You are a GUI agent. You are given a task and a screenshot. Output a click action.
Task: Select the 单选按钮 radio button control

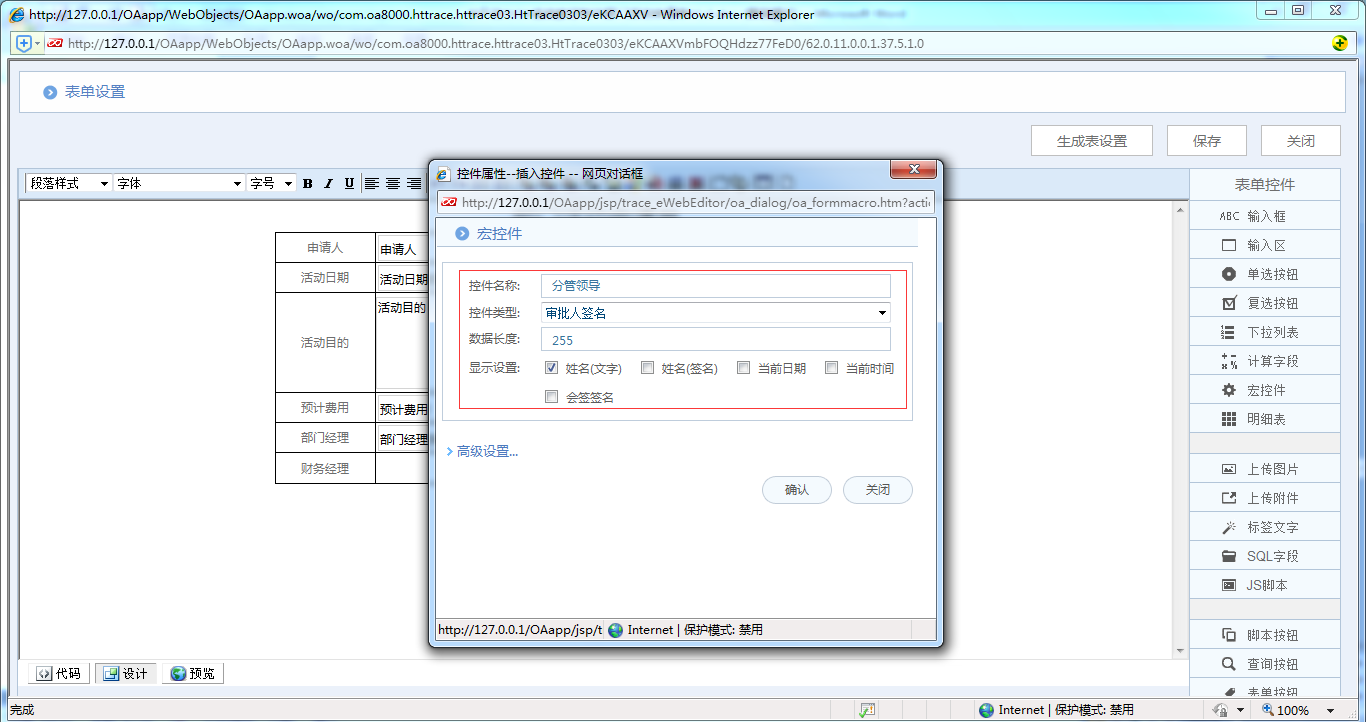pyautogui.click(x=1264, y=273)
